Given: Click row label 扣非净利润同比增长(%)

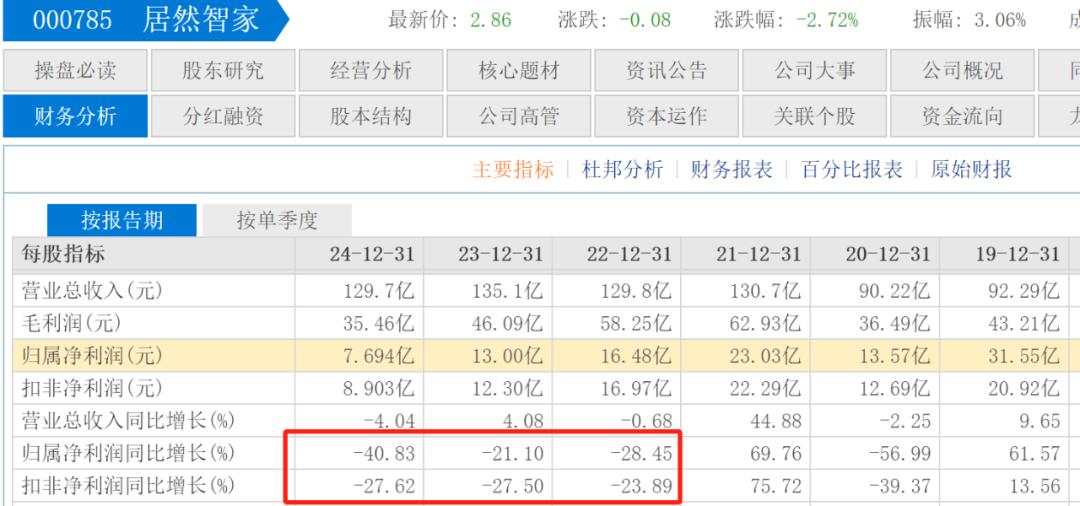Looking at the screenshot, I should click(x=129, y=487).
